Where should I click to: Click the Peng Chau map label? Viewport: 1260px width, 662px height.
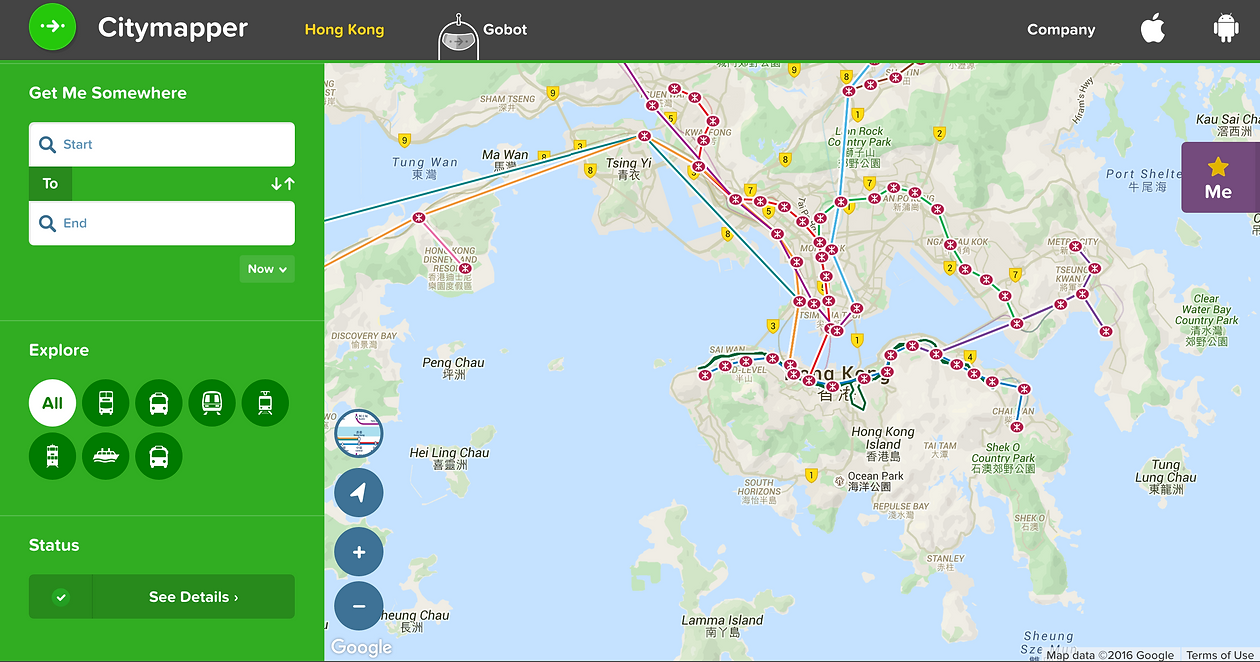pos(453,368)
